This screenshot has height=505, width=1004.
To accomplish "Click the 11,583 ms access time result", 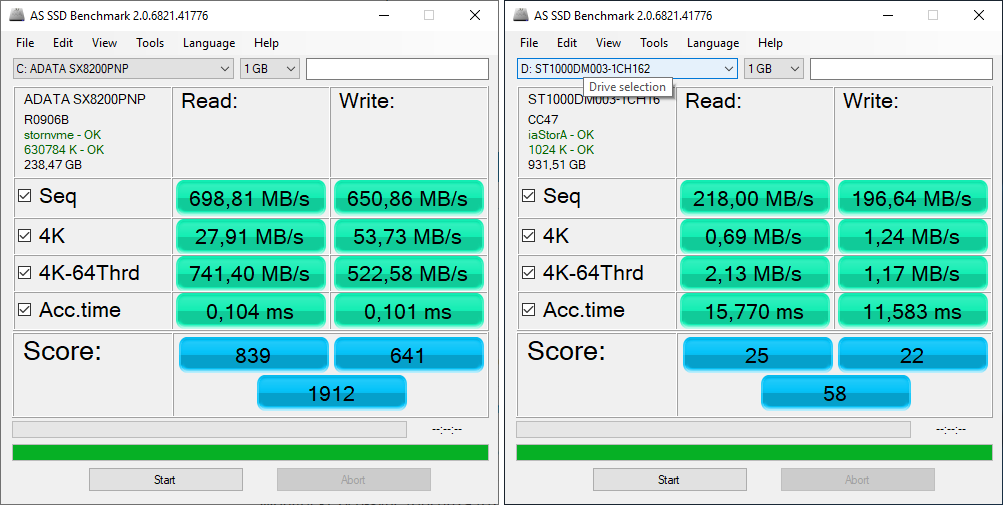I will click(912, 311).
